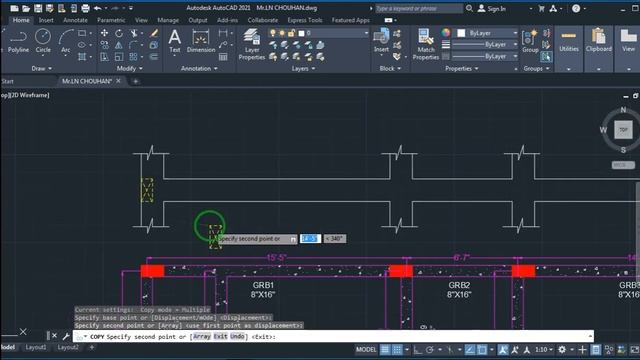Open the Layer Properties manager

pos(252,44)
